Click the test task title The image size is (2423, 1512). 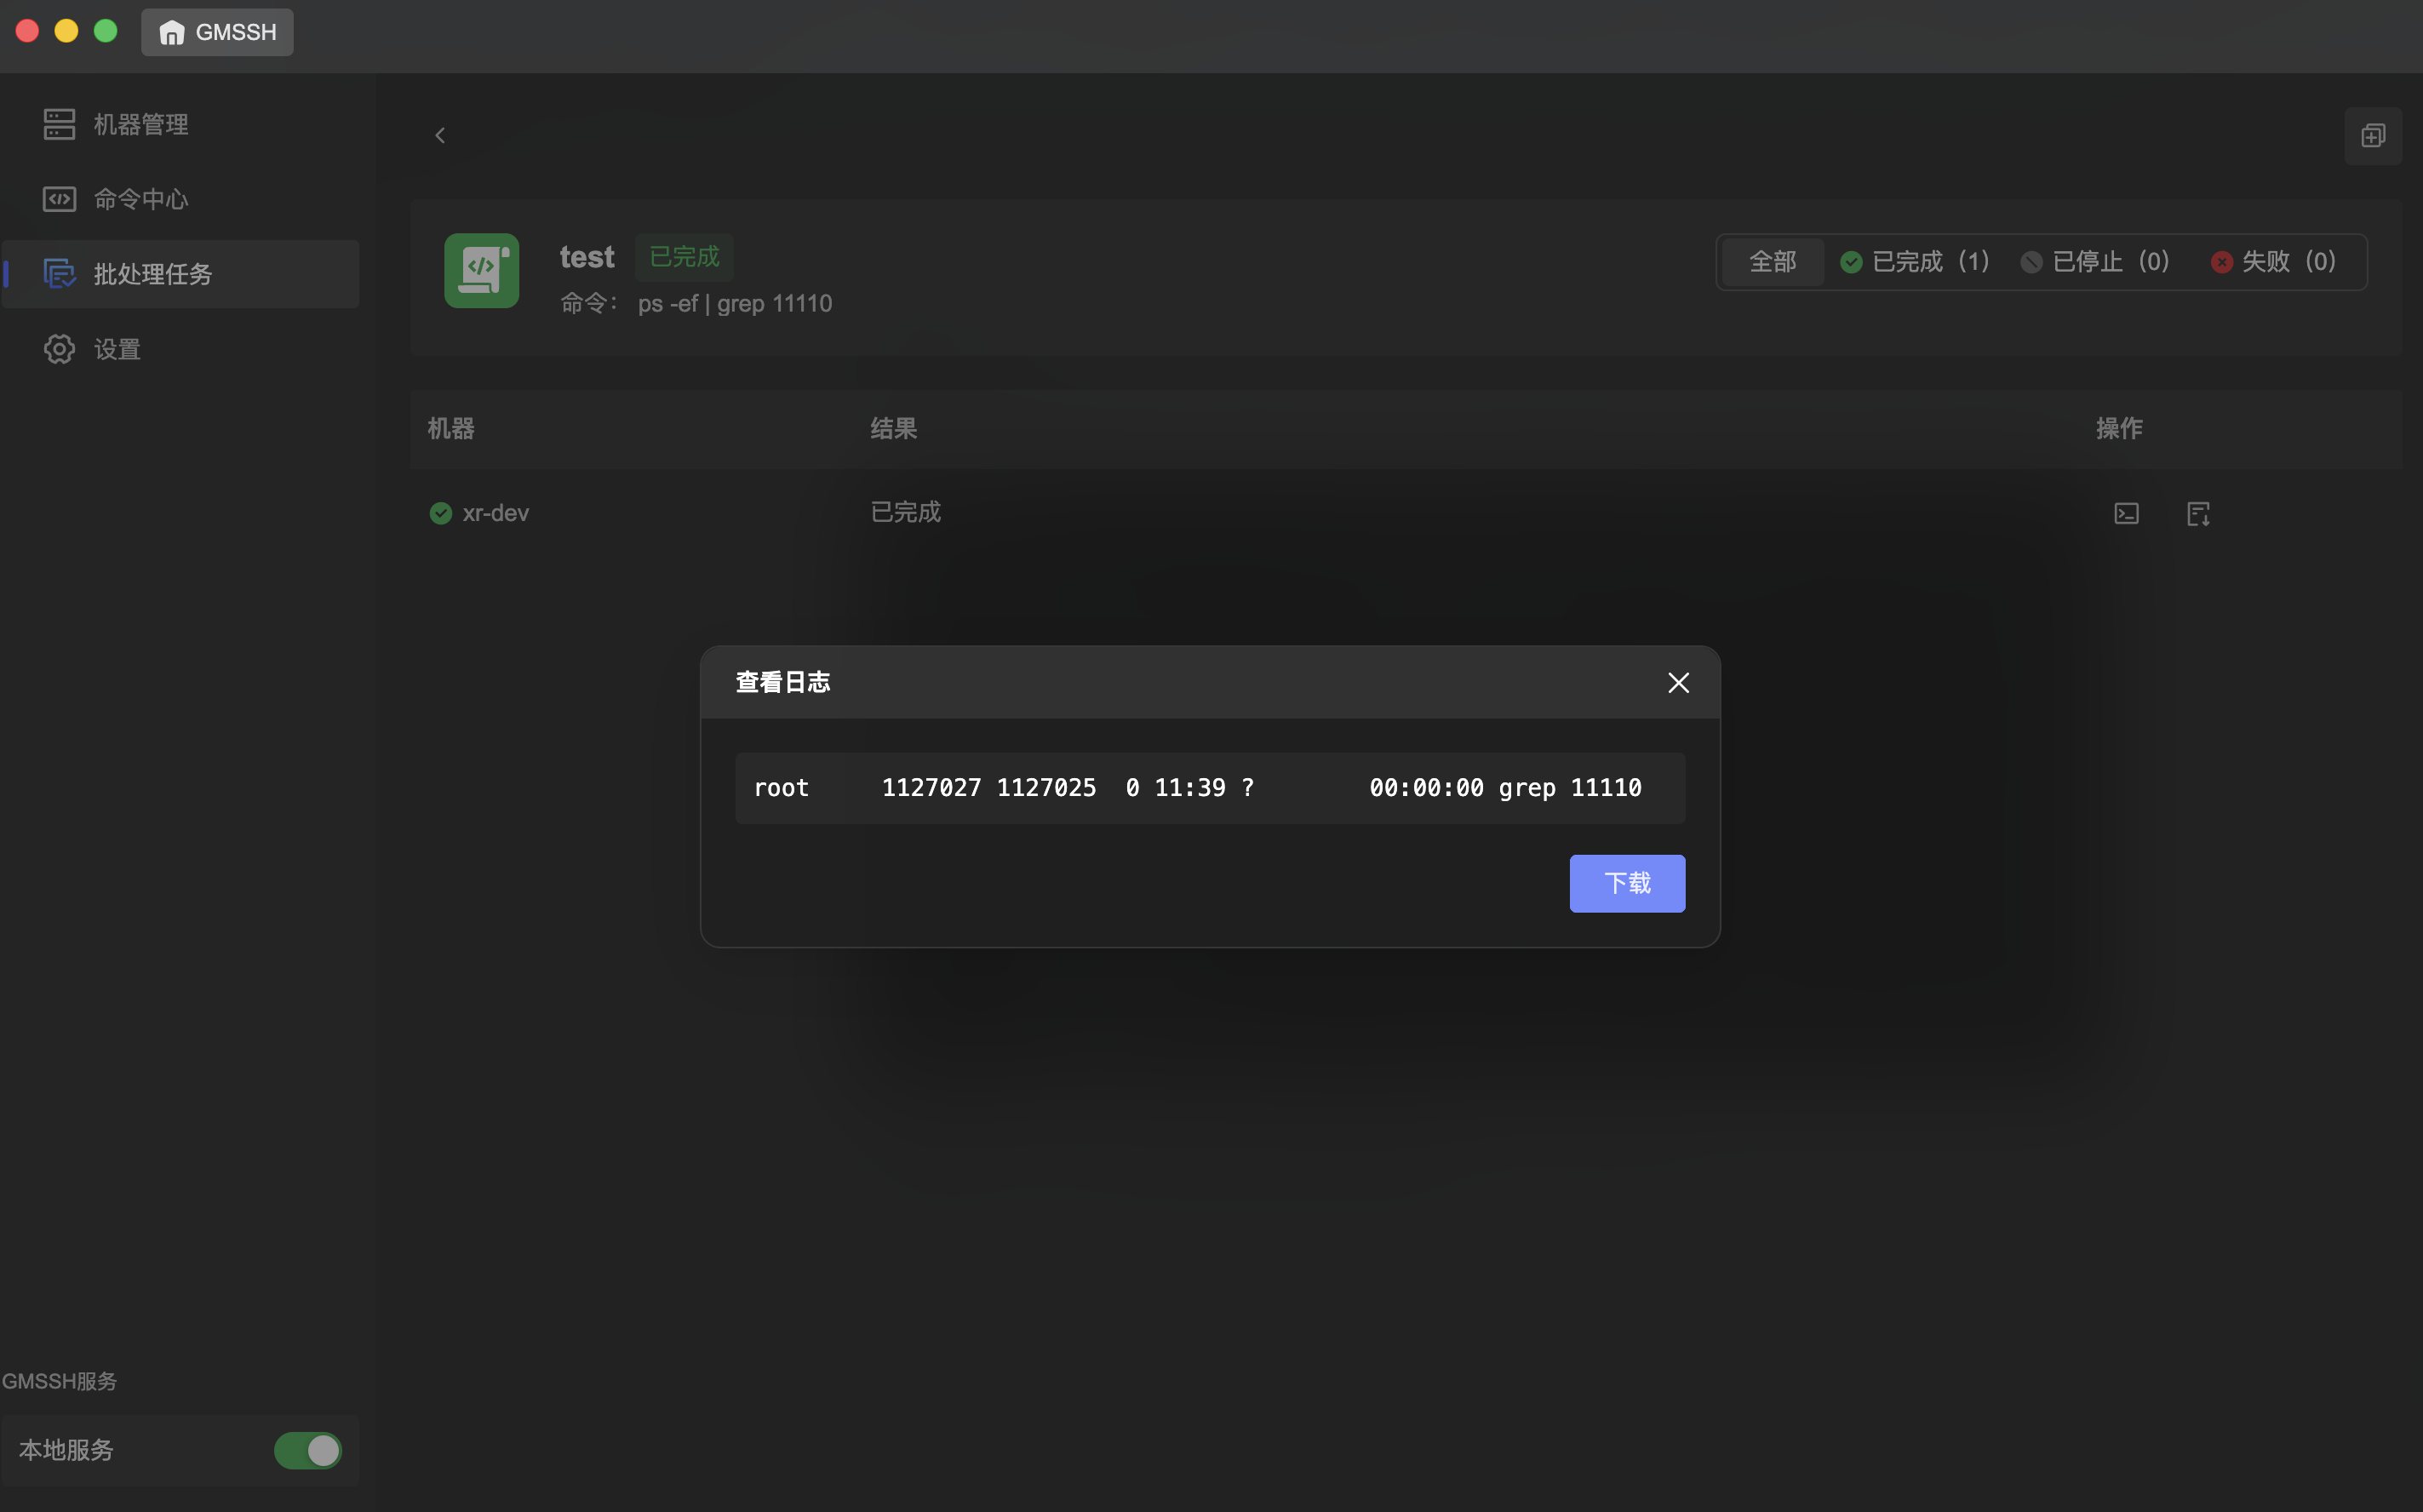coord(587,257)
